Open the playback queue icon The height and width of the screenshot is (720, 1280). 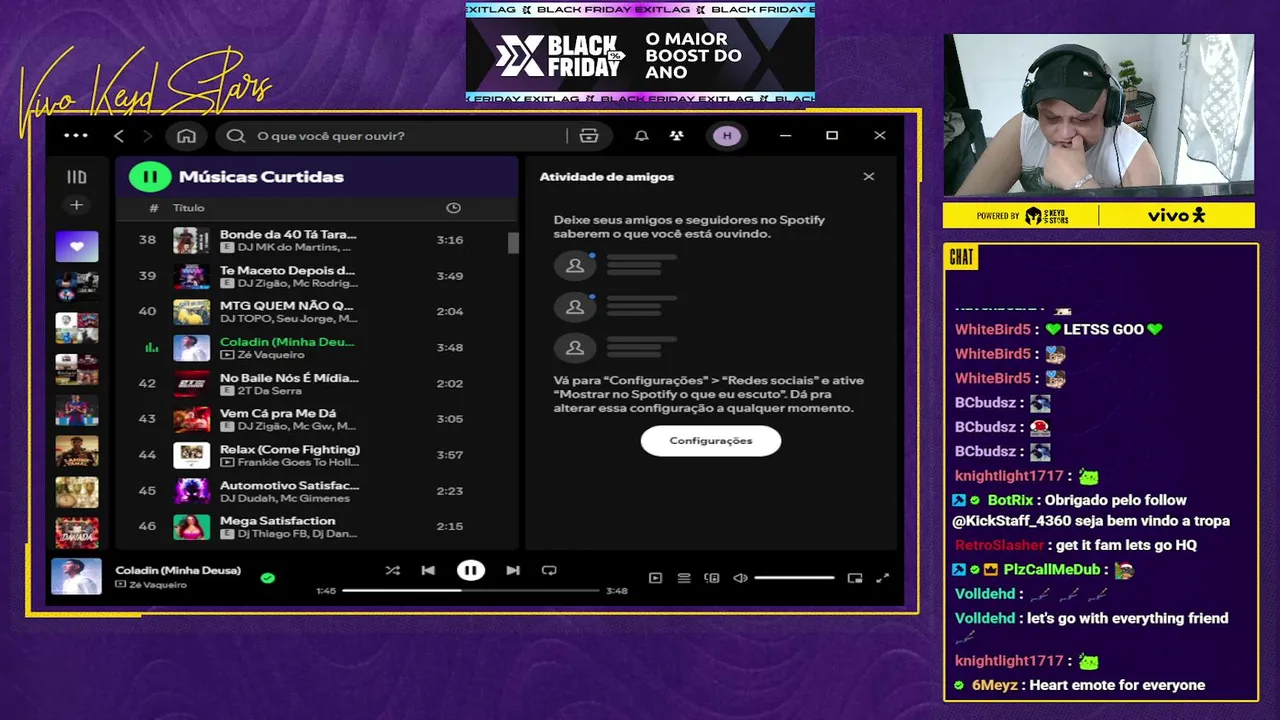pos(684,578)
